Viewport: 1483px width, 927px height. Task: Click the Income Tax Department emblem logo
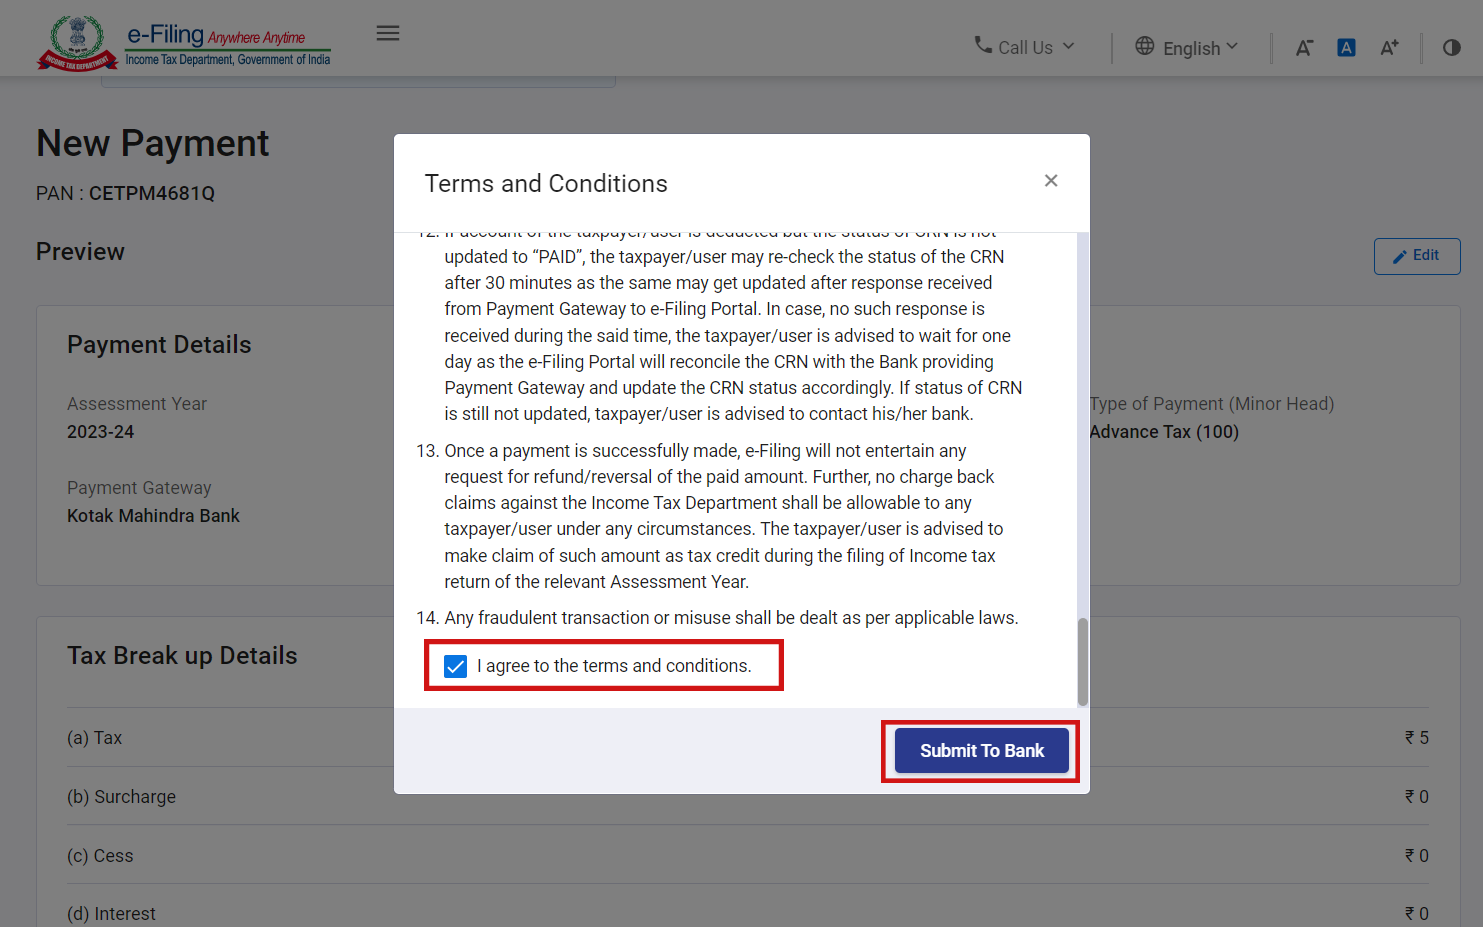pos(77,42)
